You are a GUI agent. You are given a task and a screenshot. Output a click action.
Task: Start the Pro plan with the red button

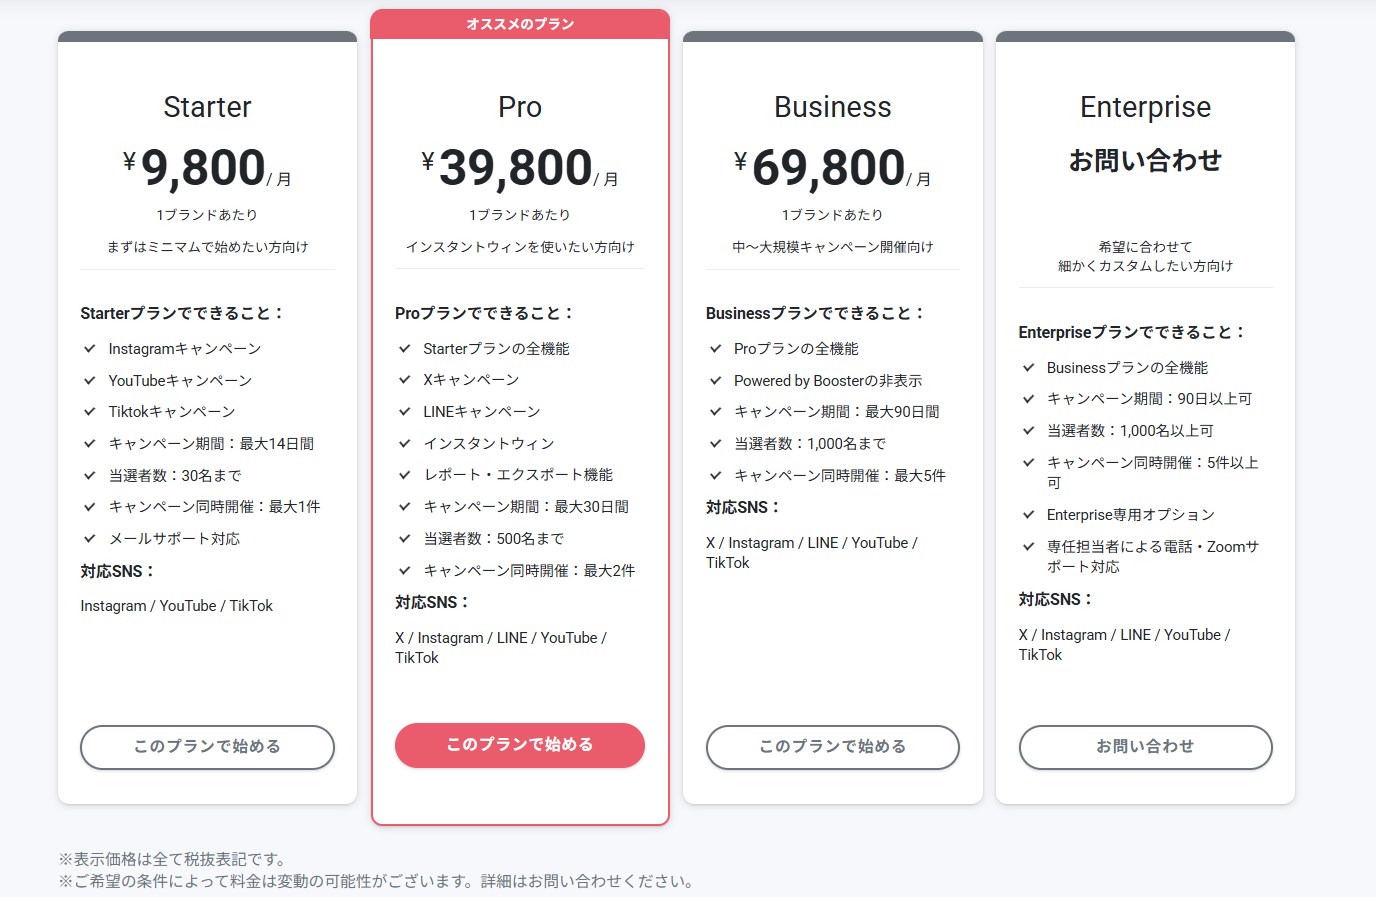tap(519, 745)
